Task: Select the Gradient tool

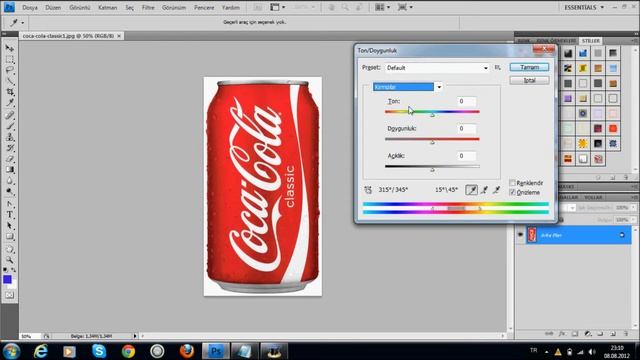Action: tap(9, 169)
